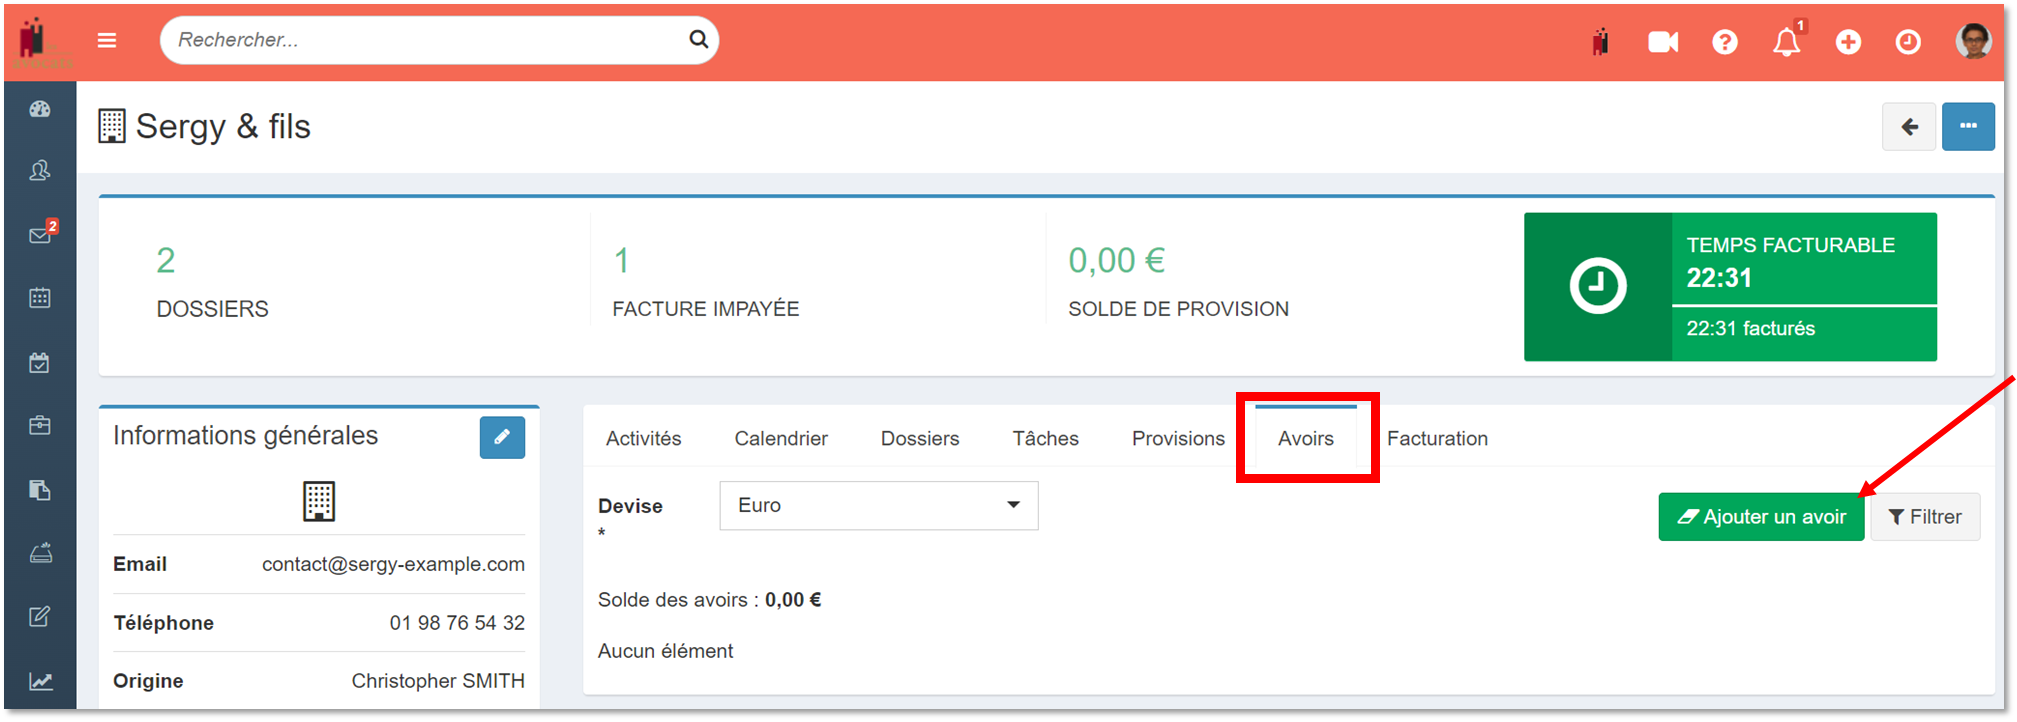Open the Filtrer options

[x=1924, y=517]
